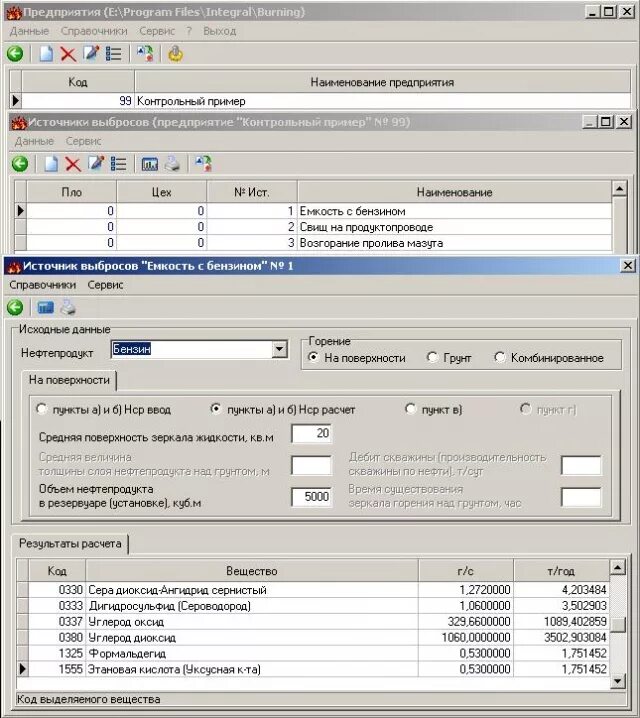Screen dimensions: 640x718
Task: Open Сервис menu in Предприятия window
Action: 157,31
